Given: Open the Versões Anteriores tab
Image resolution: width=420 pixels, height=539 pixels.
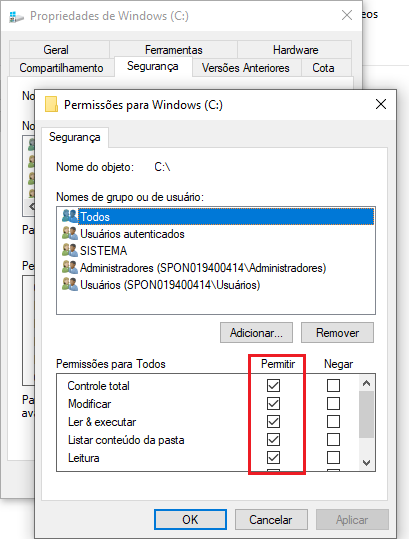Looking at the screenshot, I should [246, 68].
